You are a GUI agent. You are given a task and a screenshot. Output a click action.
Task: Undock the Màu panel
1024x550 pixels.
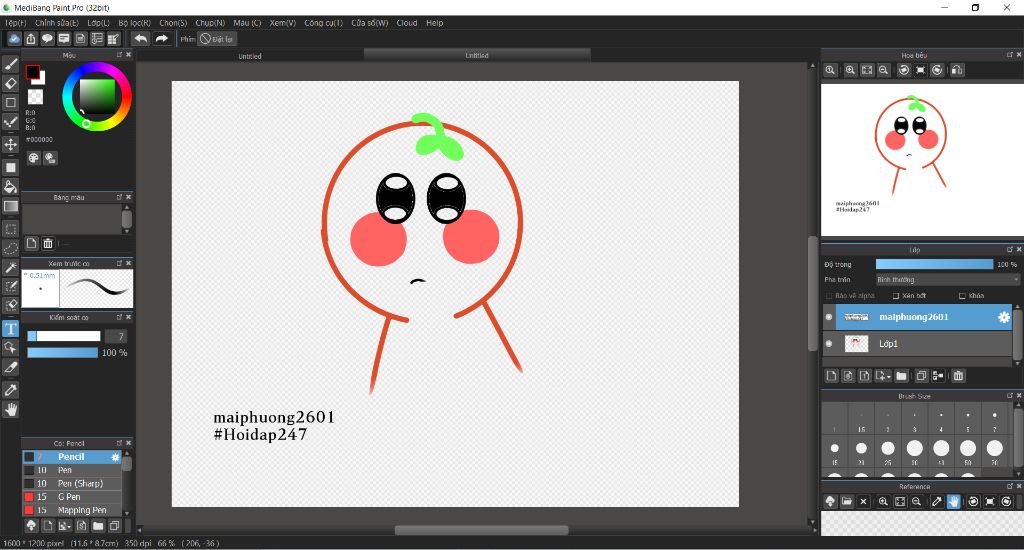click(120, 55)
